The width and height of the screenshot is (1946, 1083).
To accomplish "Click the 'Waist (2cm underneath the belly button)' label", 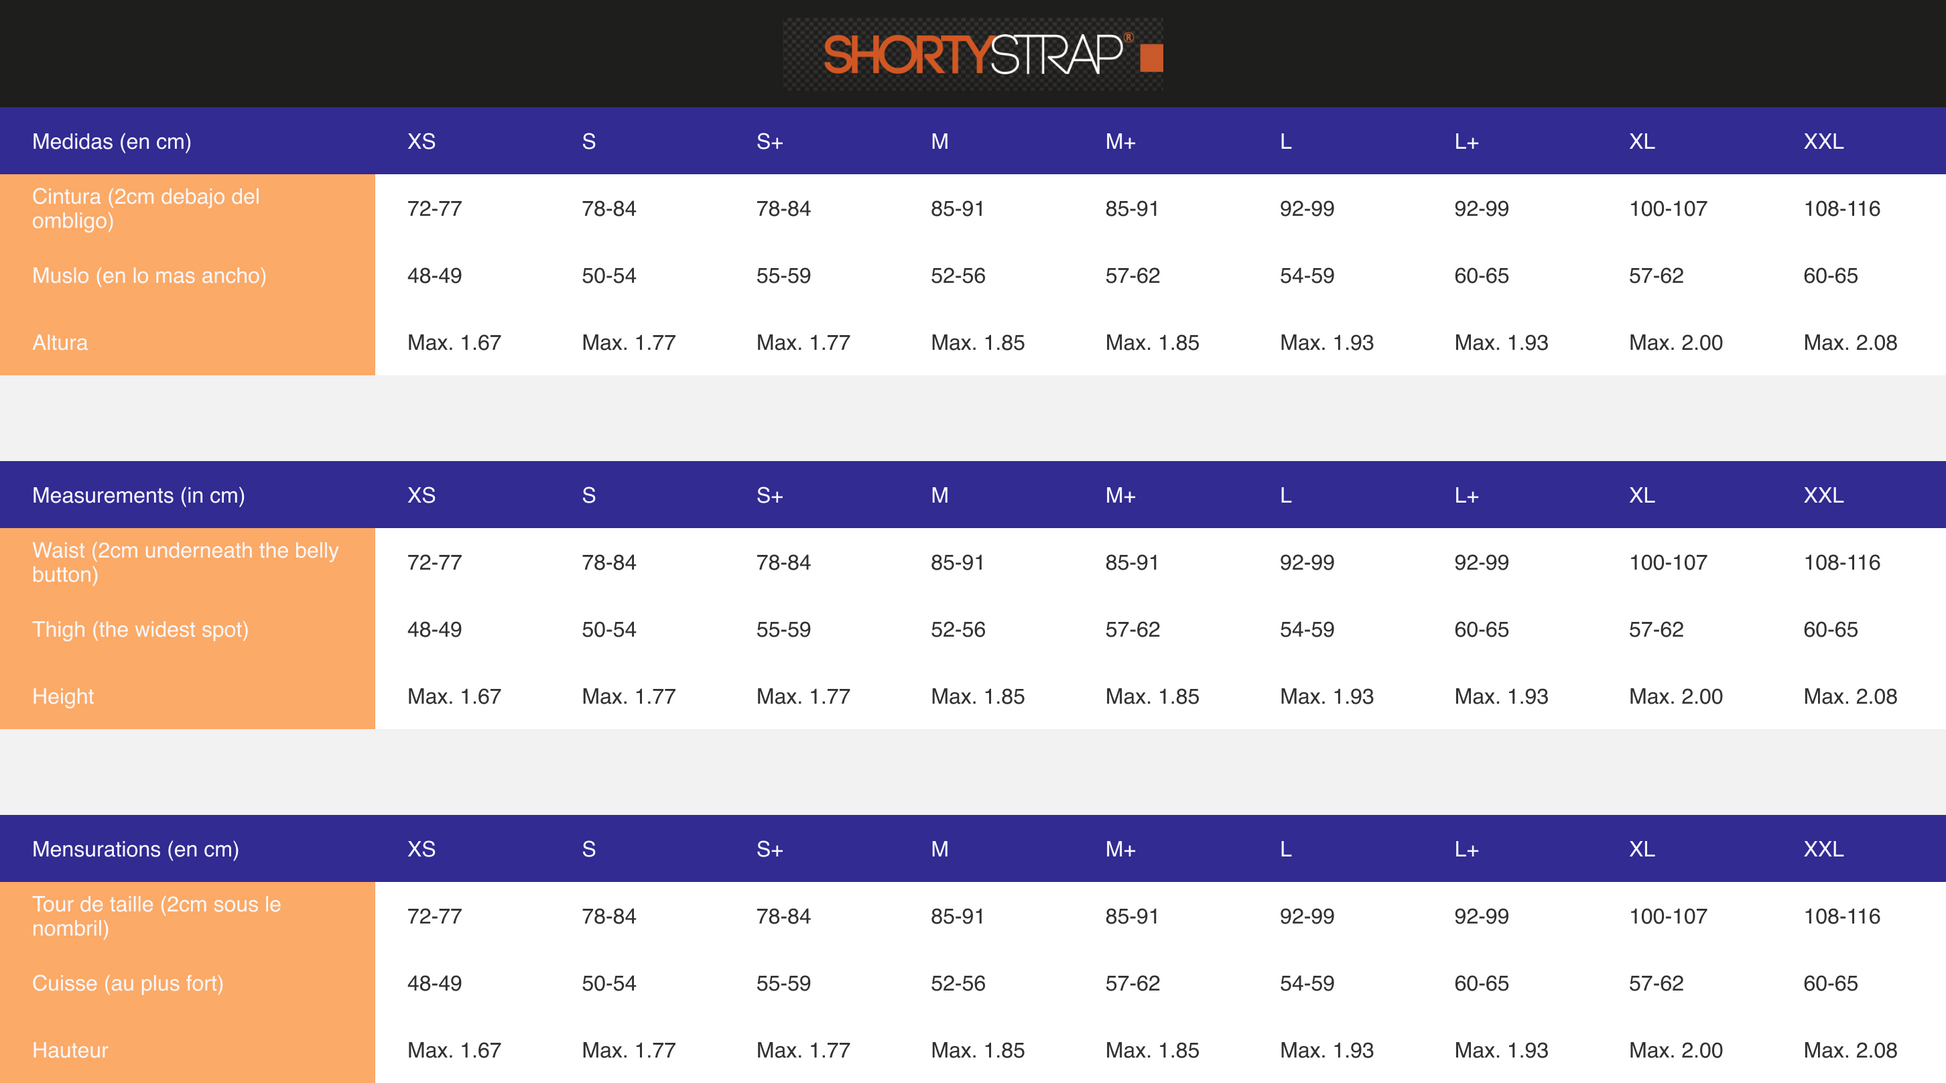I will (185, 563).
